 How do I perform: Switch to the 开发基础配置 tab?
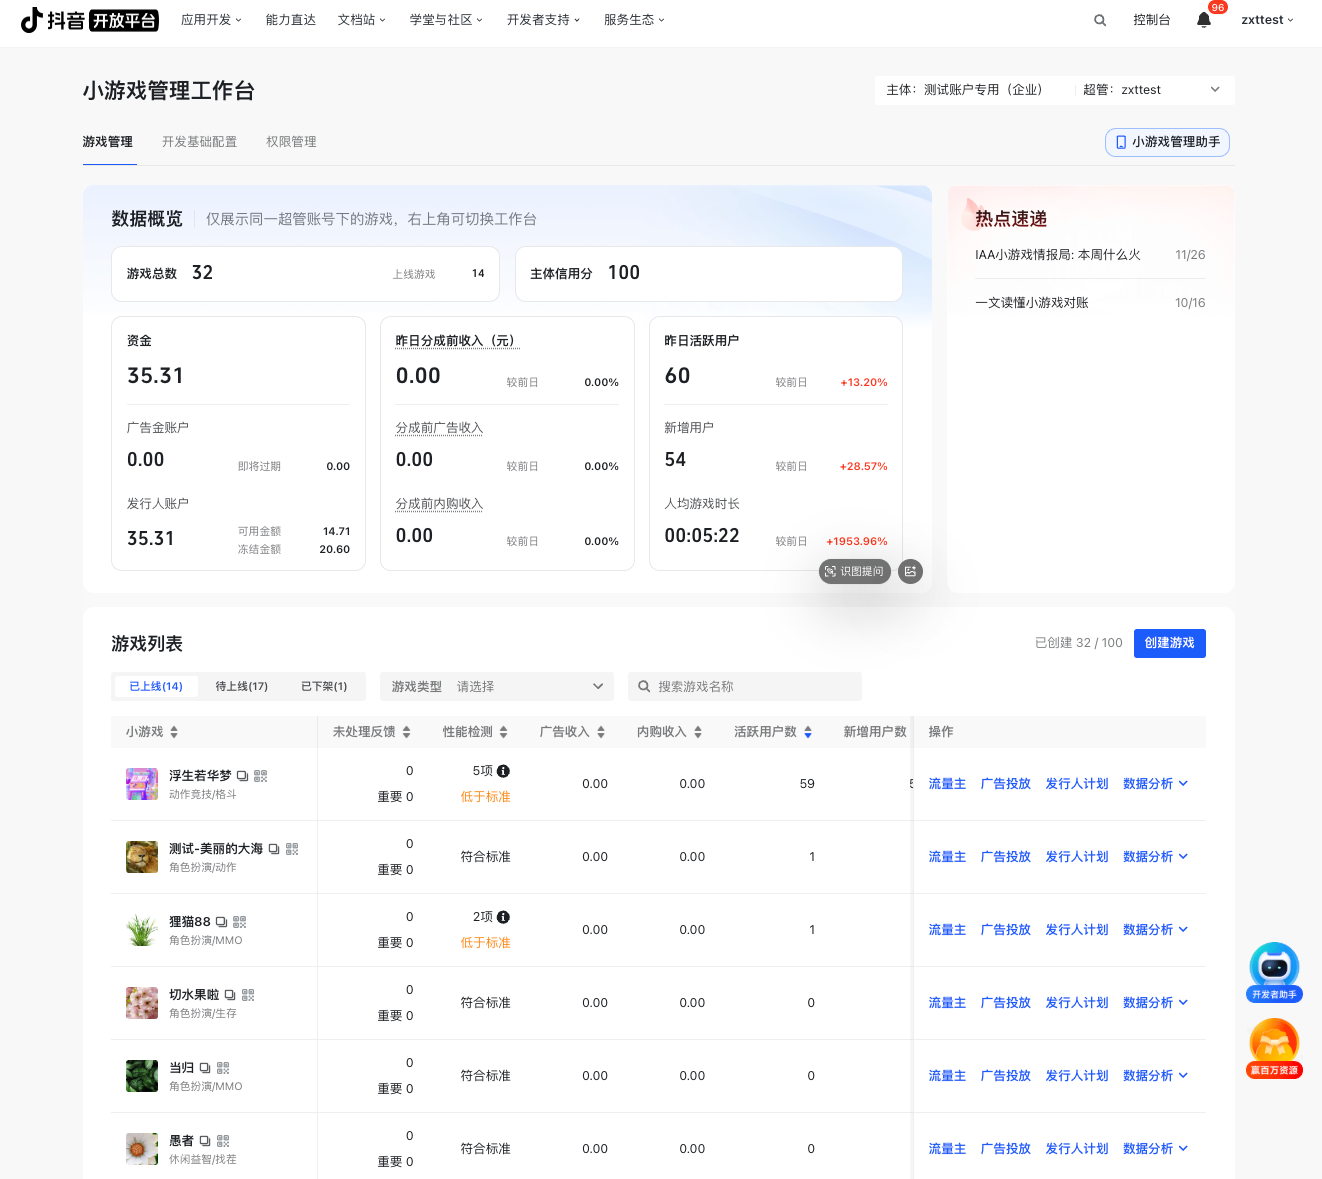click(x=199, y=142)
